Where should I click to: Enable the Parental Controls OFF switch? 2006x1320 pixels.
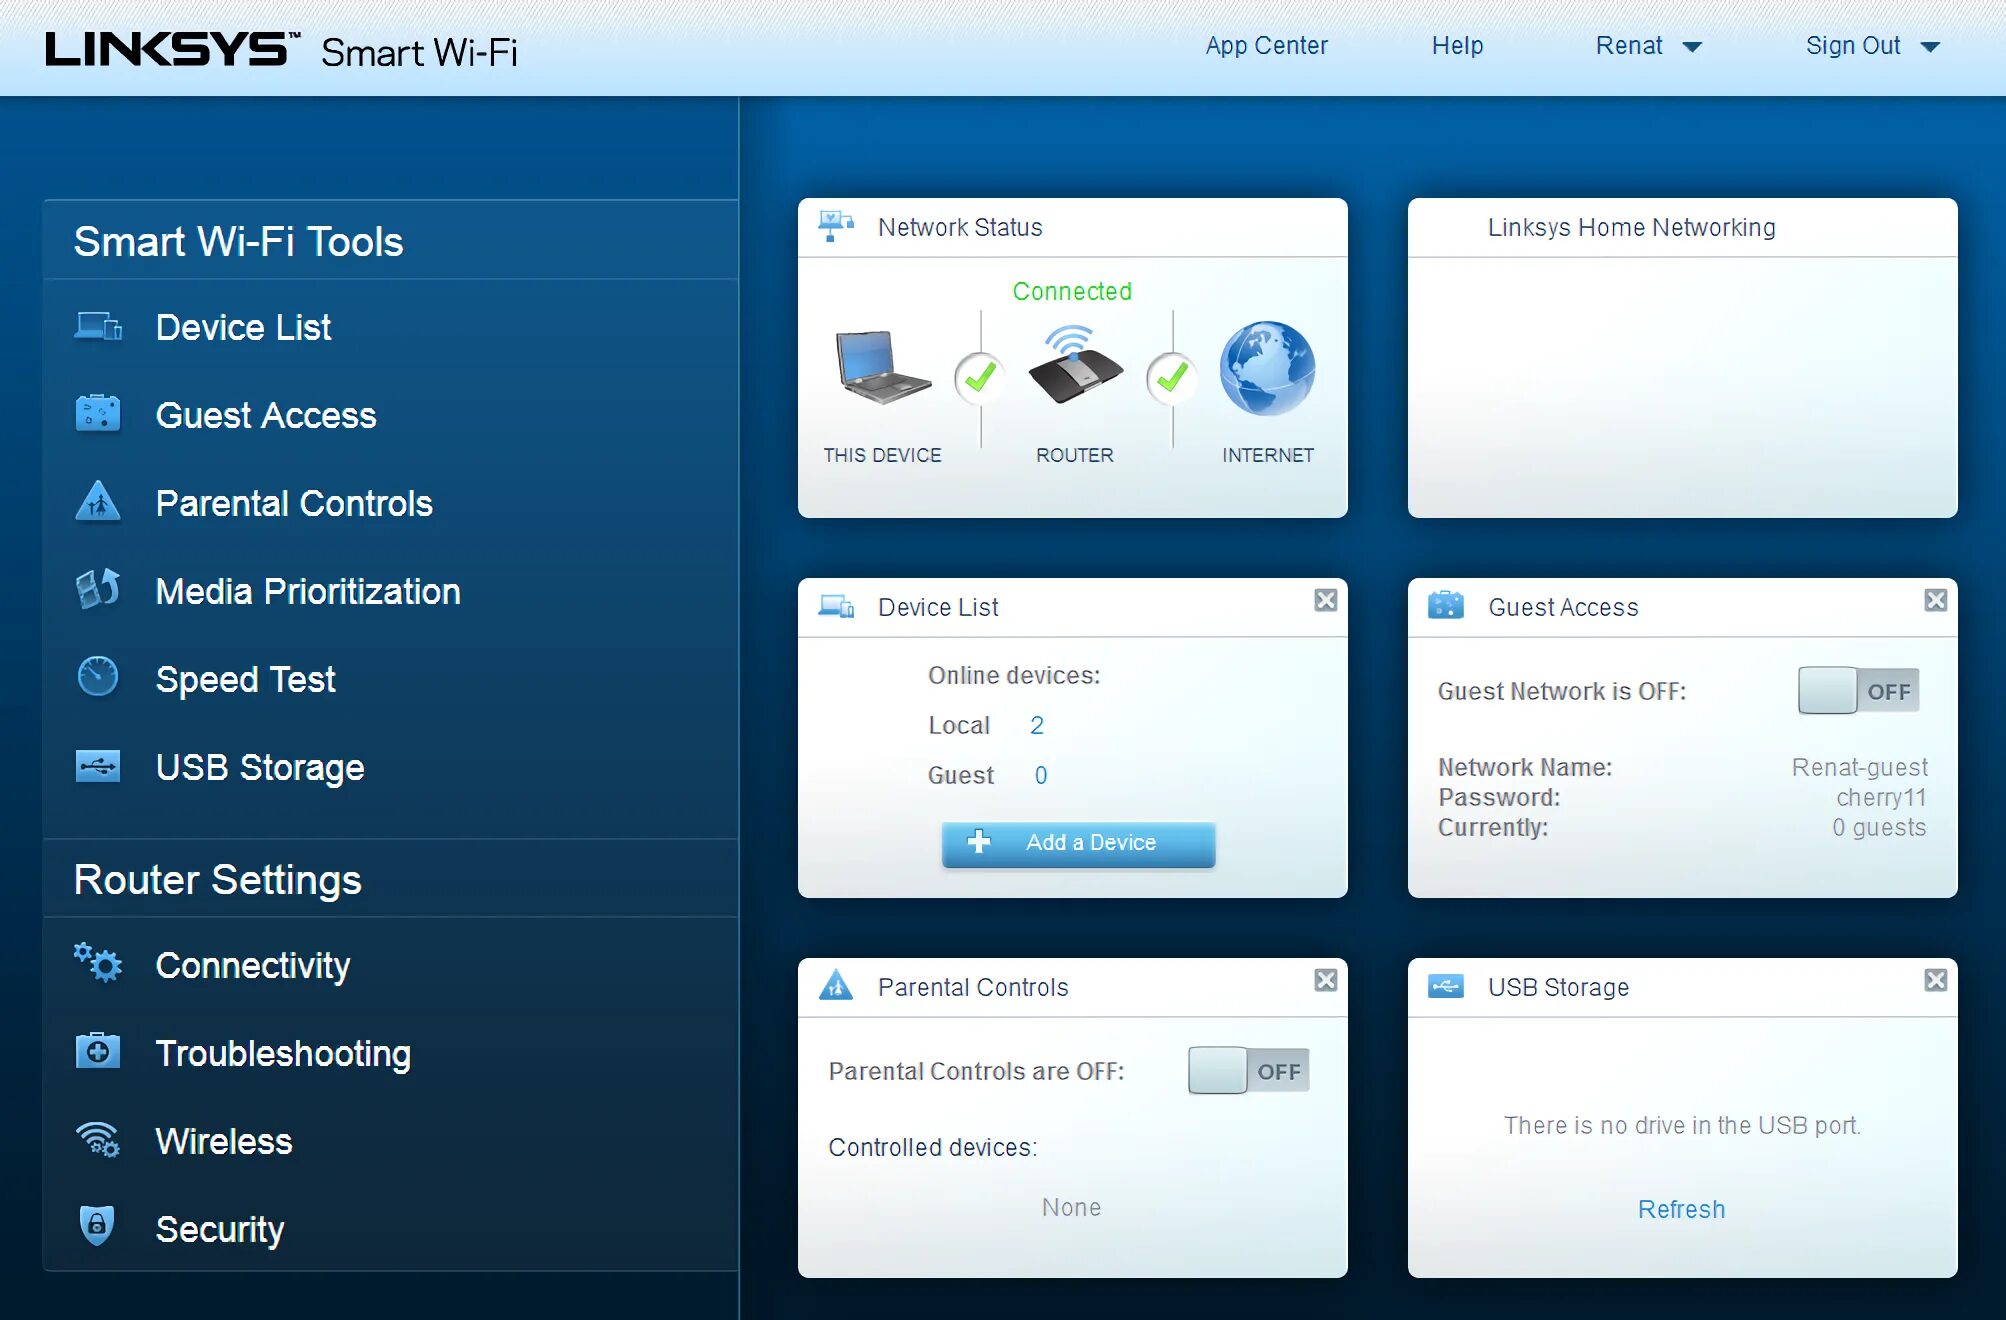tap(1248, 1071)
